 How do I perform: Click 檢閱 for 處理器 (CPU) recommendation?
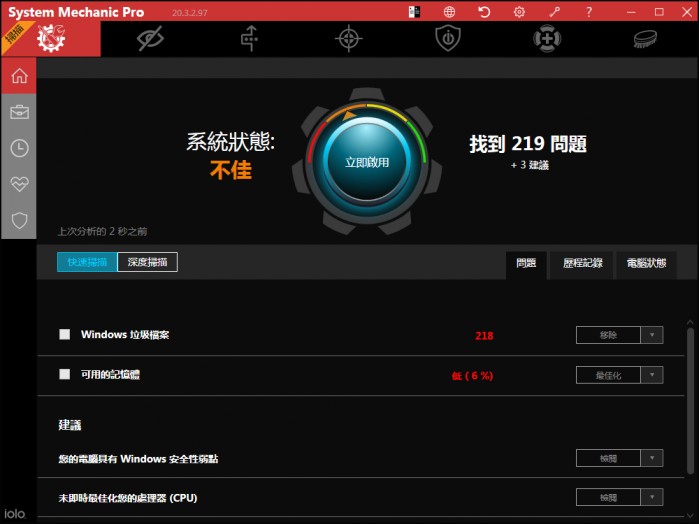point(609,497)
